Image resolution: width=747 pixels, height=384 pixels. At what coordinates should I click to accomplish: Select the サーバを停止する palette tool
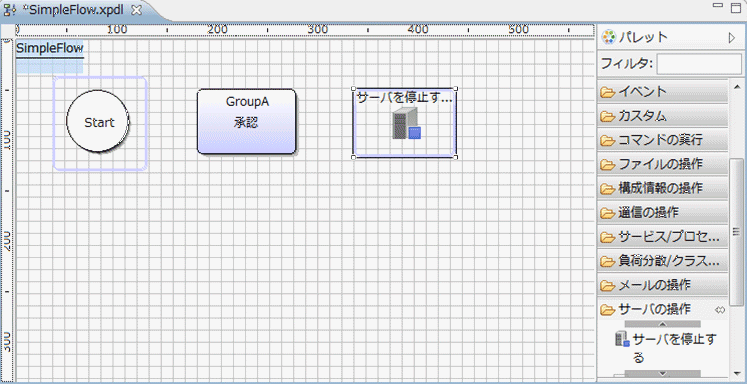coord(666,348)
